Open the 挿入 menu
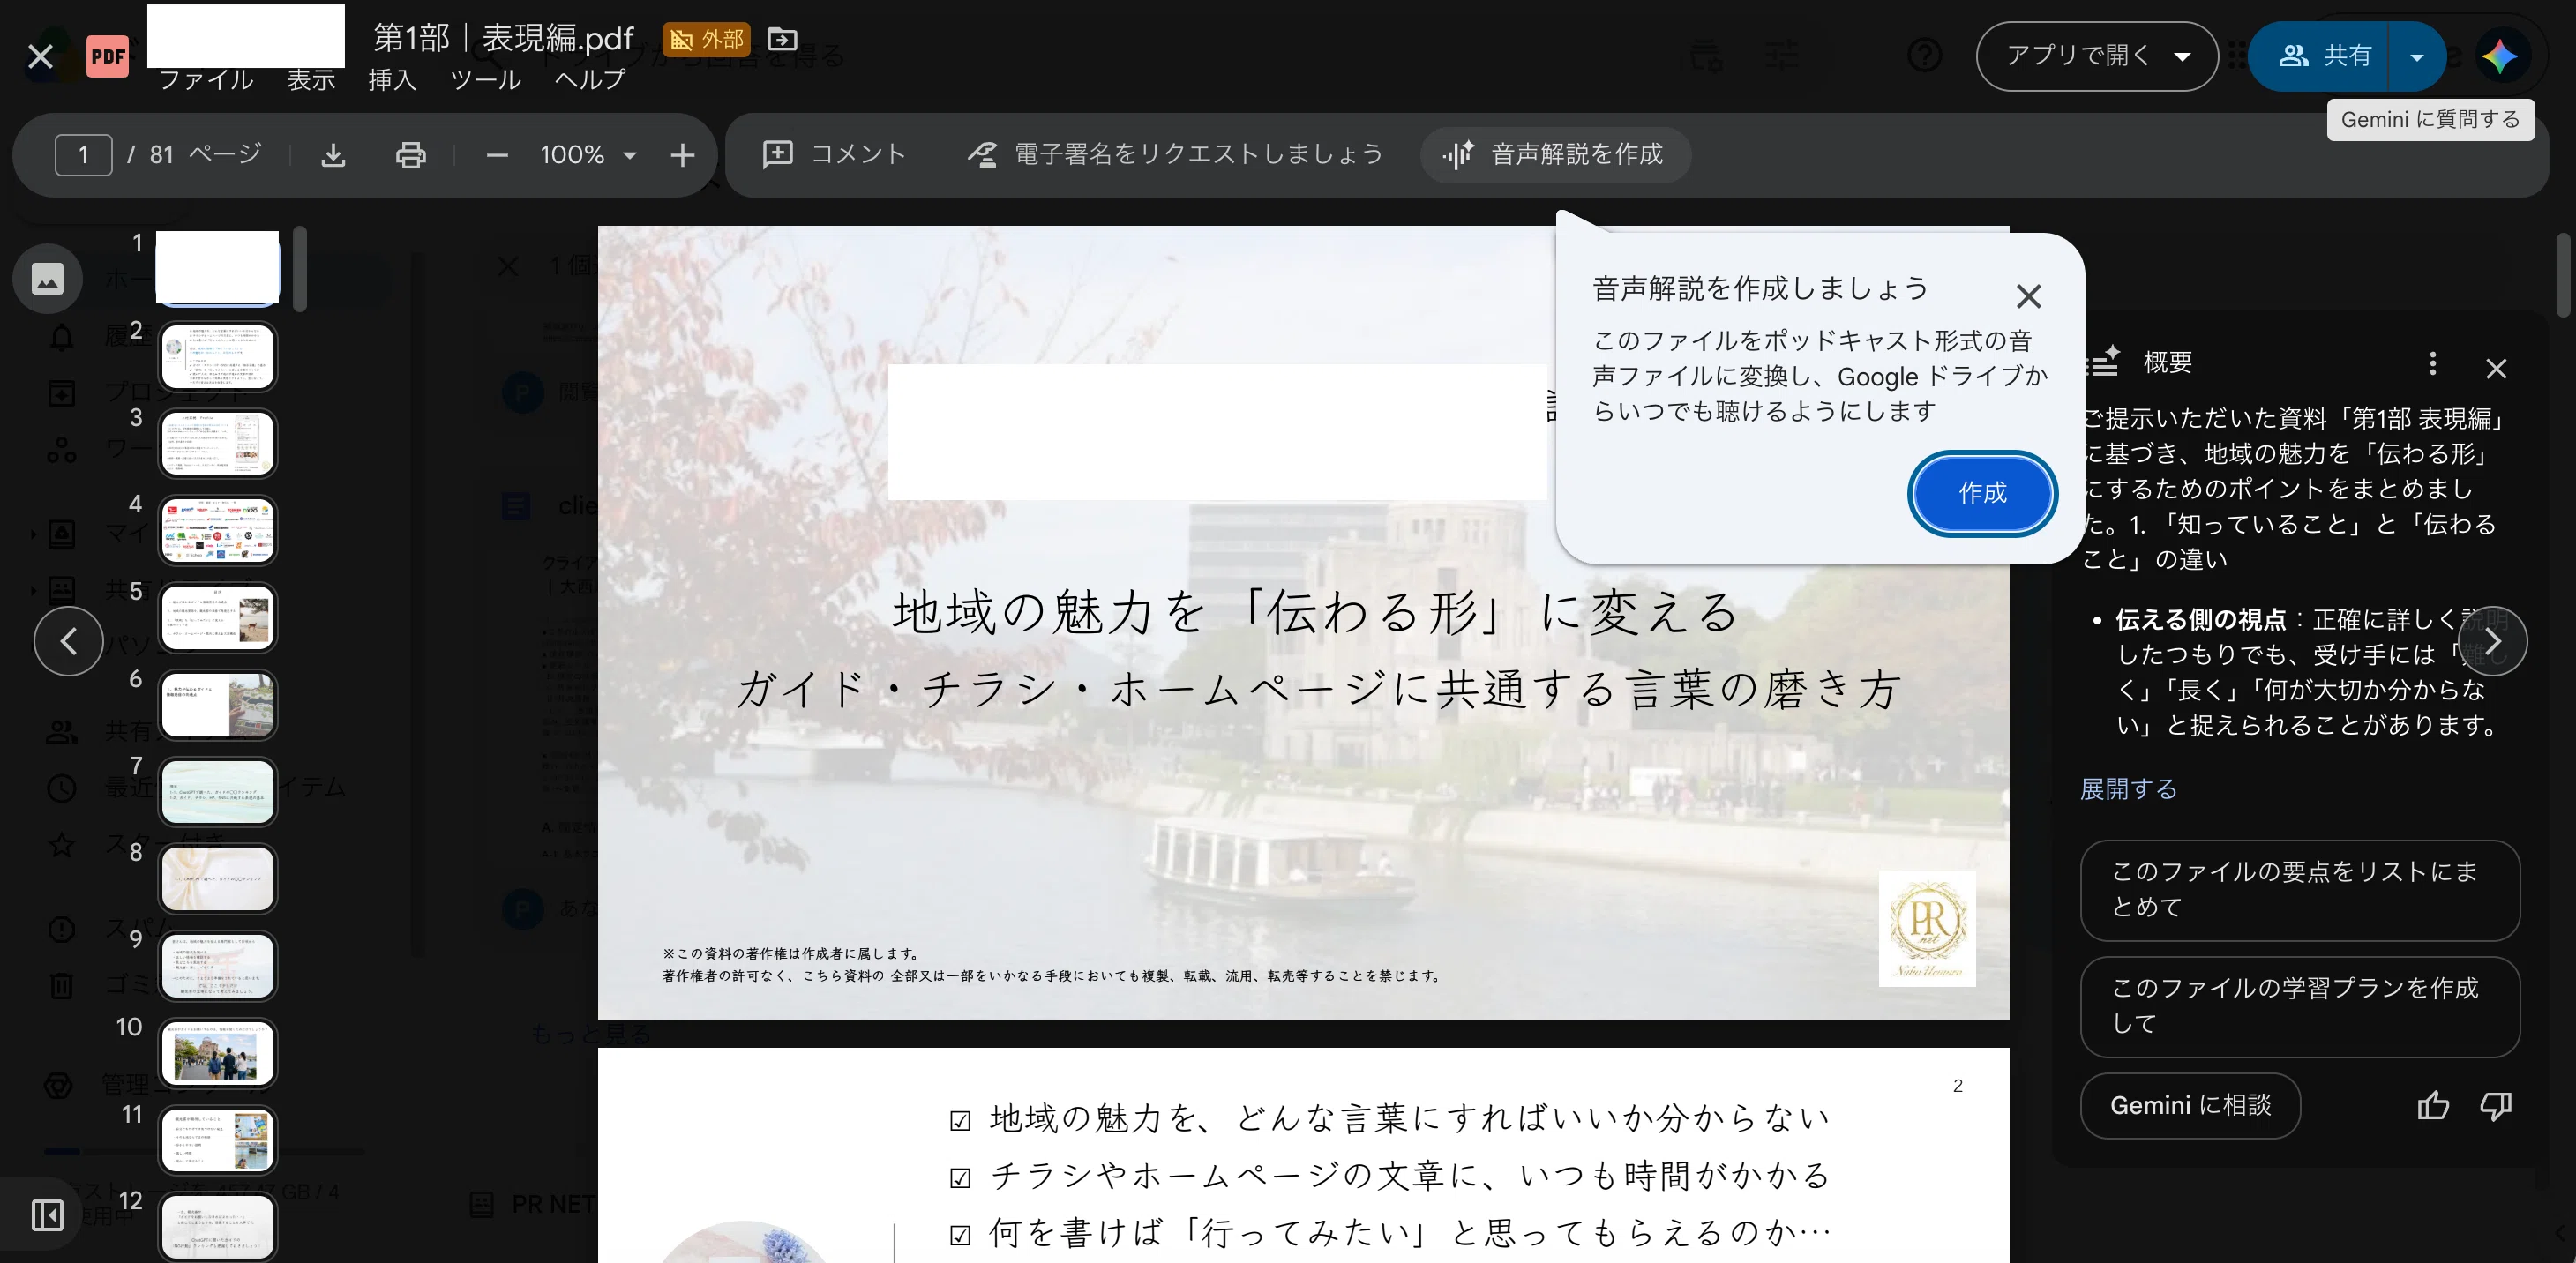Image resolution: width=2576 pixels, height=1263 pixels. point(392,79)
